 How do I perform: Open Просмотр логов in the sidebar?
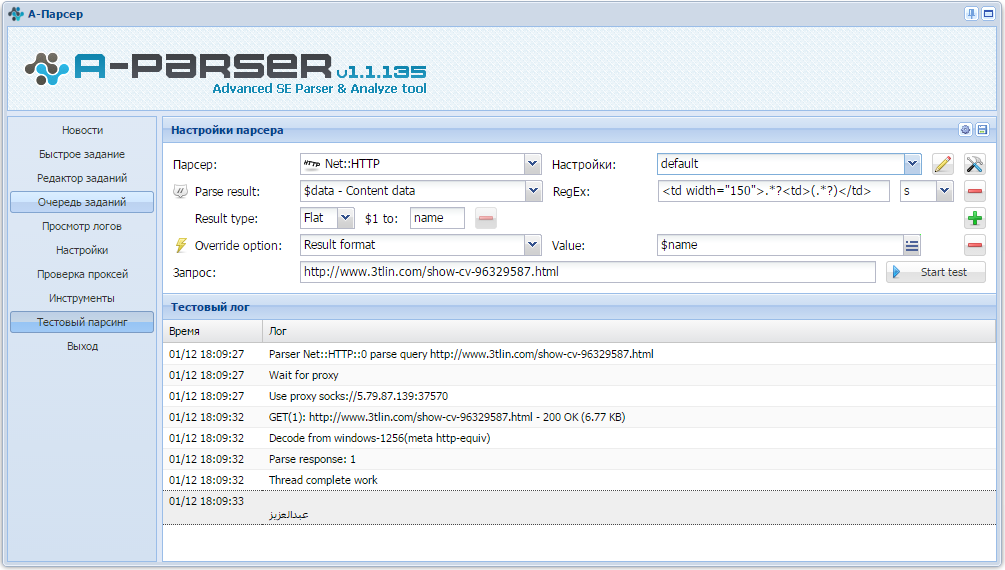(x=82, y=226)
